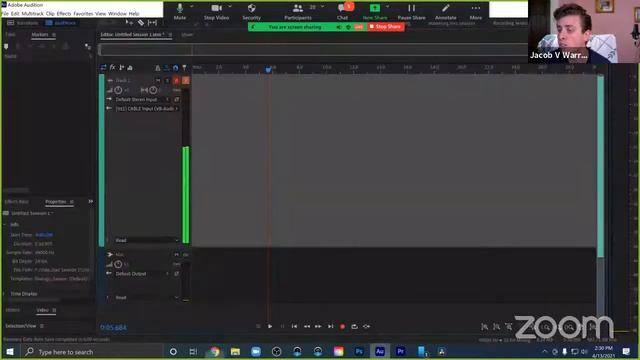Stop playback in transport controls
Viewport: 640px width, 360px height.
258,327
